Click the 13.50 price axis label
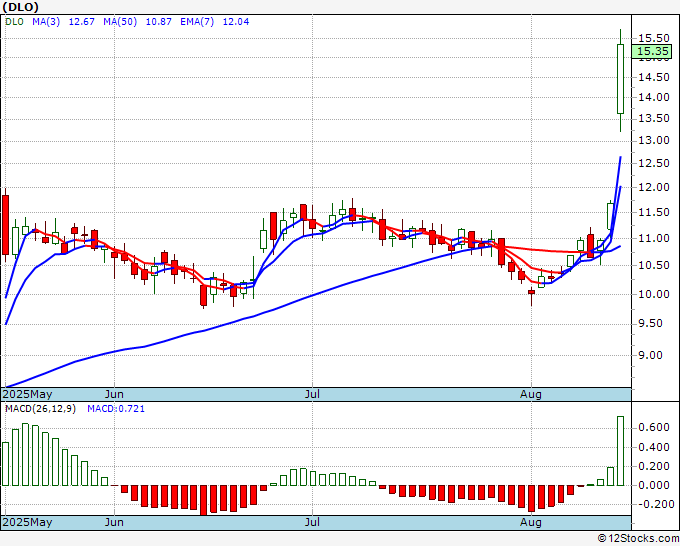The width and height of the screenshot is (680, 546). (654, 118)
